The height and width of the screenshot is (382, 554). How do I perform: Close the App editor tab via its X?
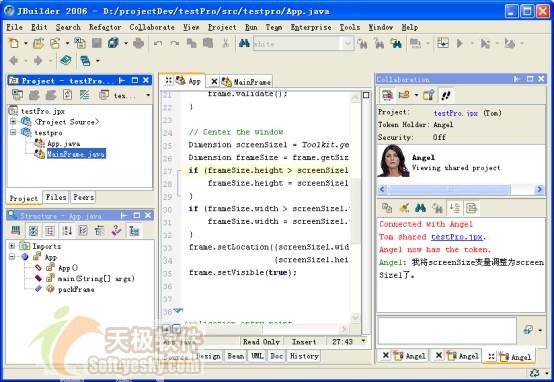(x=169, y=81)
